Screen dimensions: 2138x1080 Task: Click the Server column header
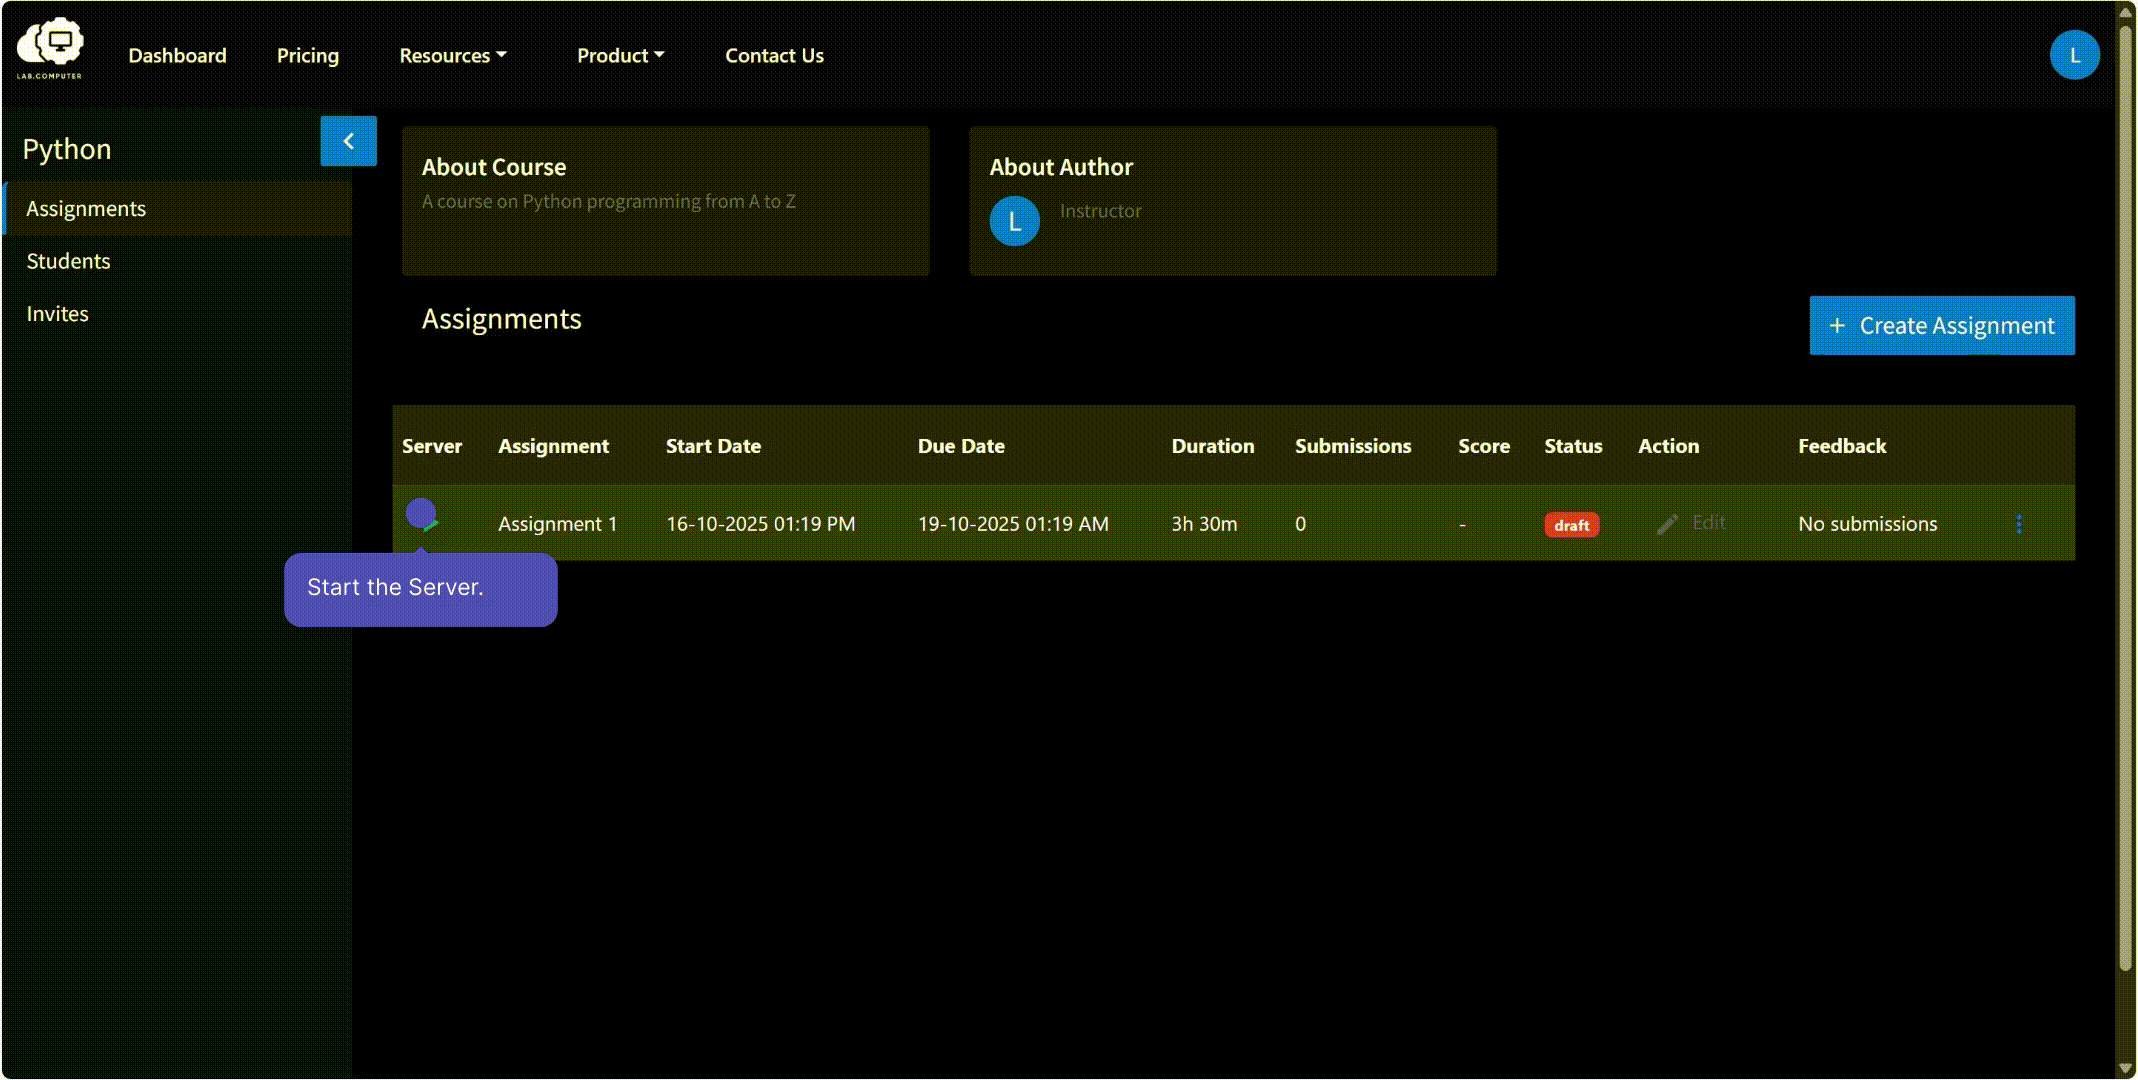click(432, 446)
